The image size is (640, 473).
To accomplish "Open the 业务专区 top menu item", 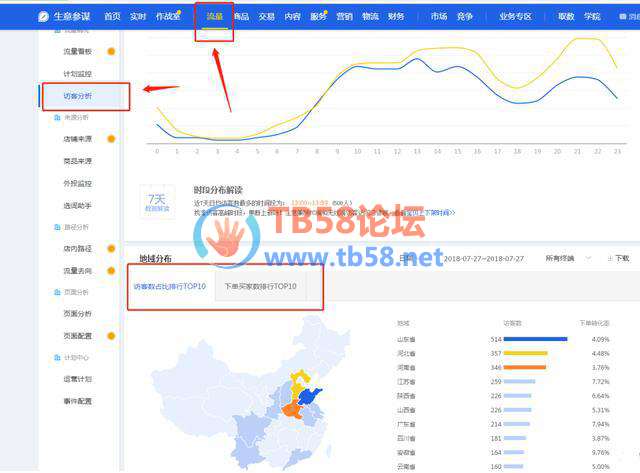I will point(516,17).
